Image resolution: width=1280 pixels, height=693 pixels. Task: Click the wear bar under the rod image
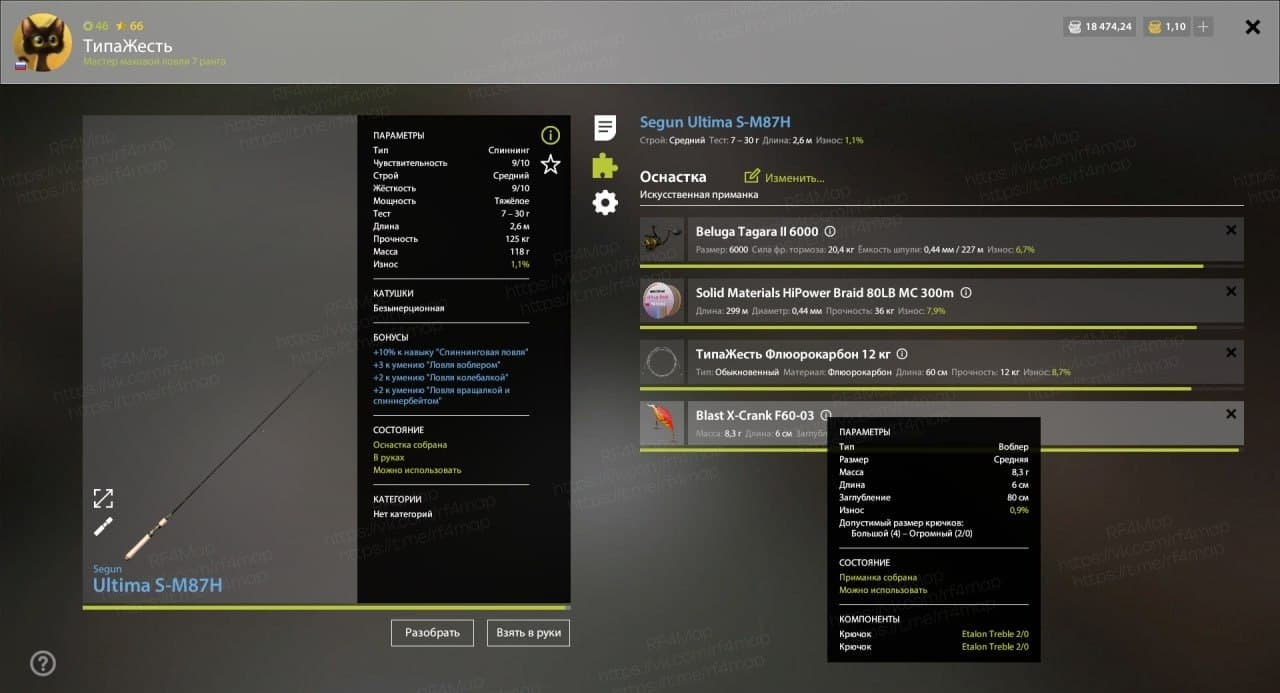coord(326,607)
